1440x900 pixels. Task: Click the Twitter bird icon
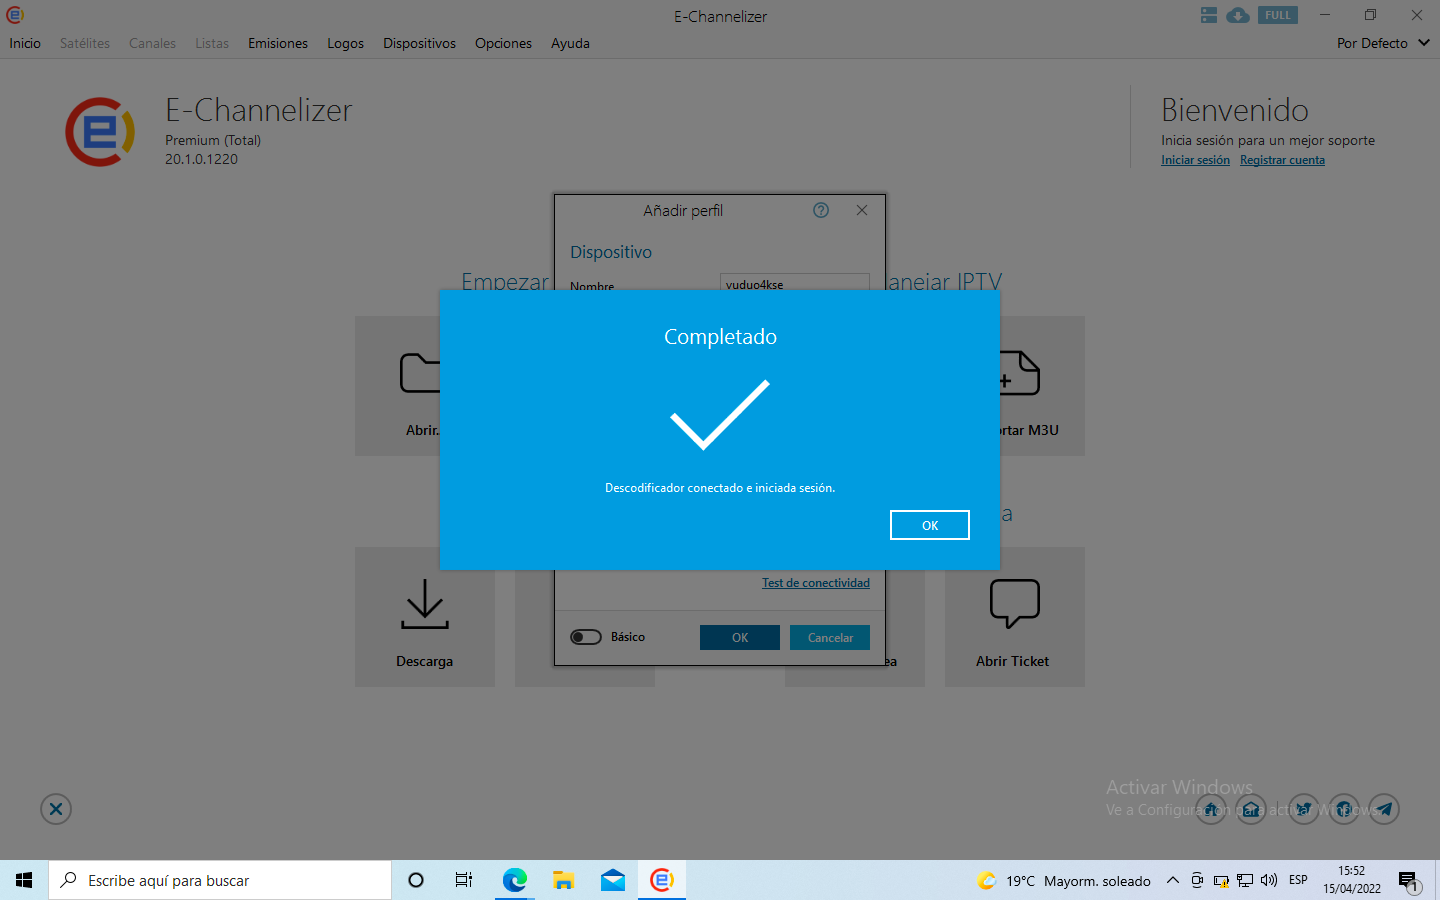coord(1303,809)
